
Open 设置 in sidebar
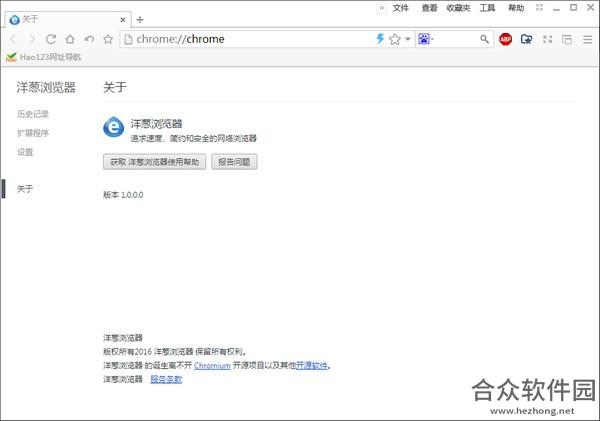point(25,152)
